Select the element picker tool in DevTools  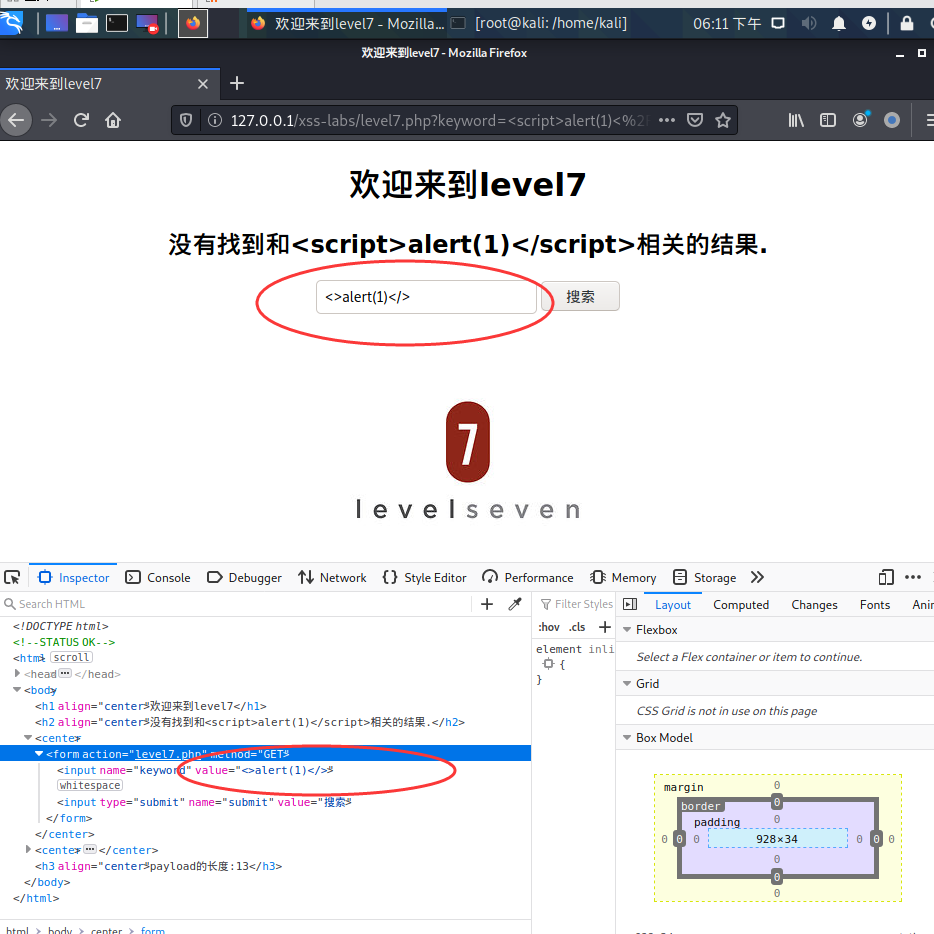click(12, 577)
